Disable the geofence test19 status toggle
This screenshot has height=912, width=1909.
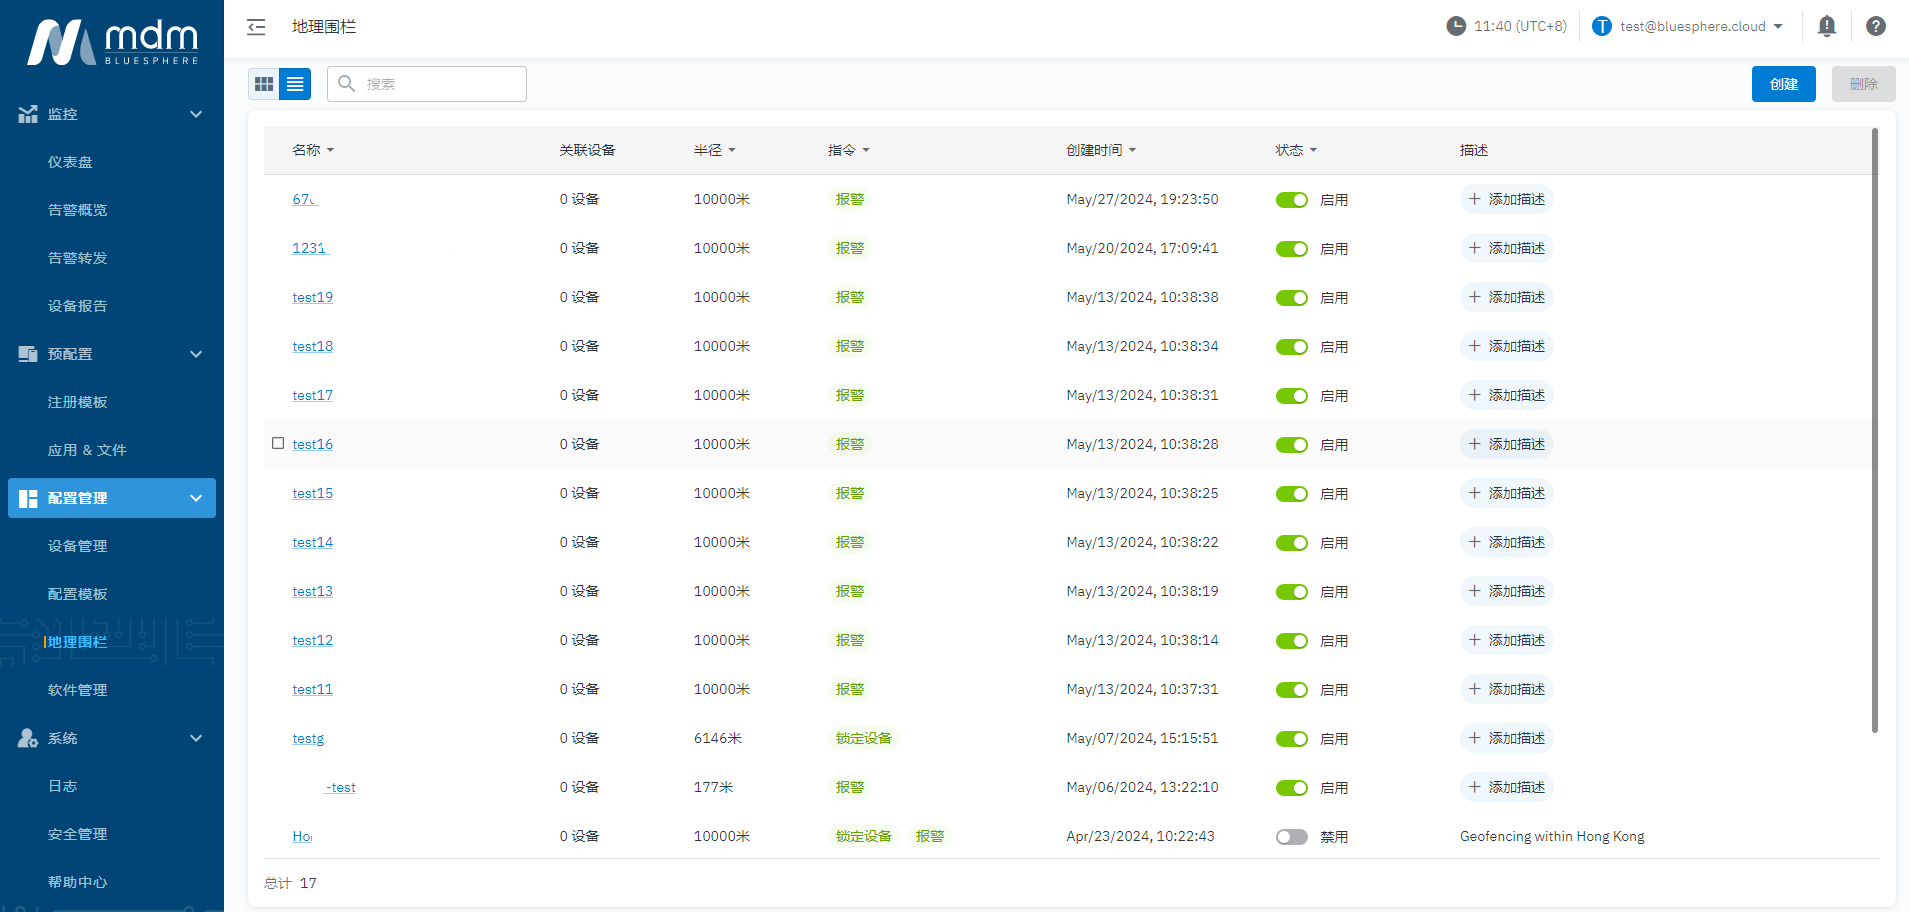coord(1291,298)
